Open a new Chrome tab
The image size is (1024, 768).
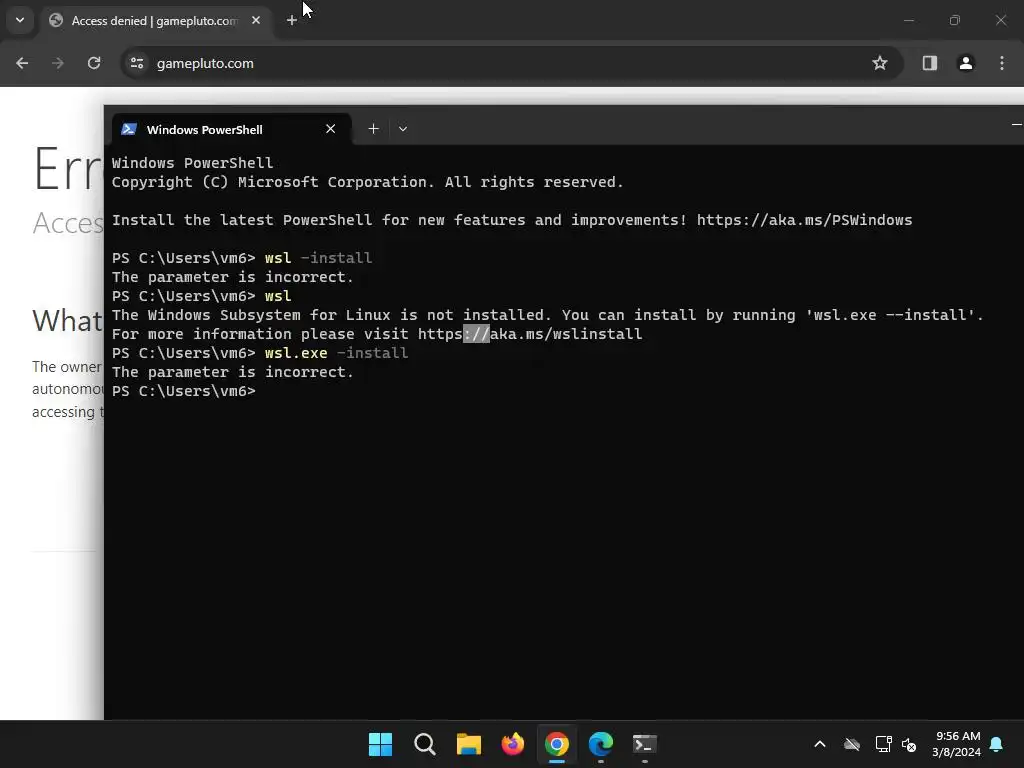292,20
